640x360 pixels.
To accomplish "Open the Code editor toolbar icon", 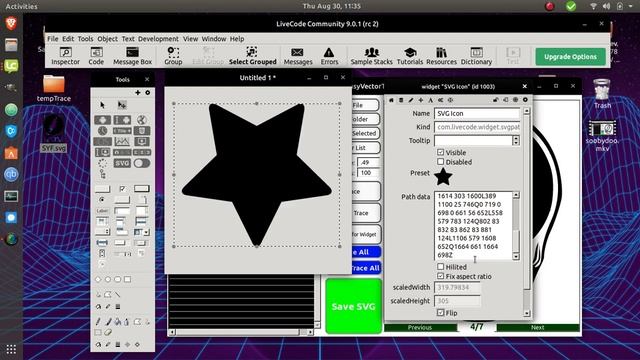I will click(96, 56).
